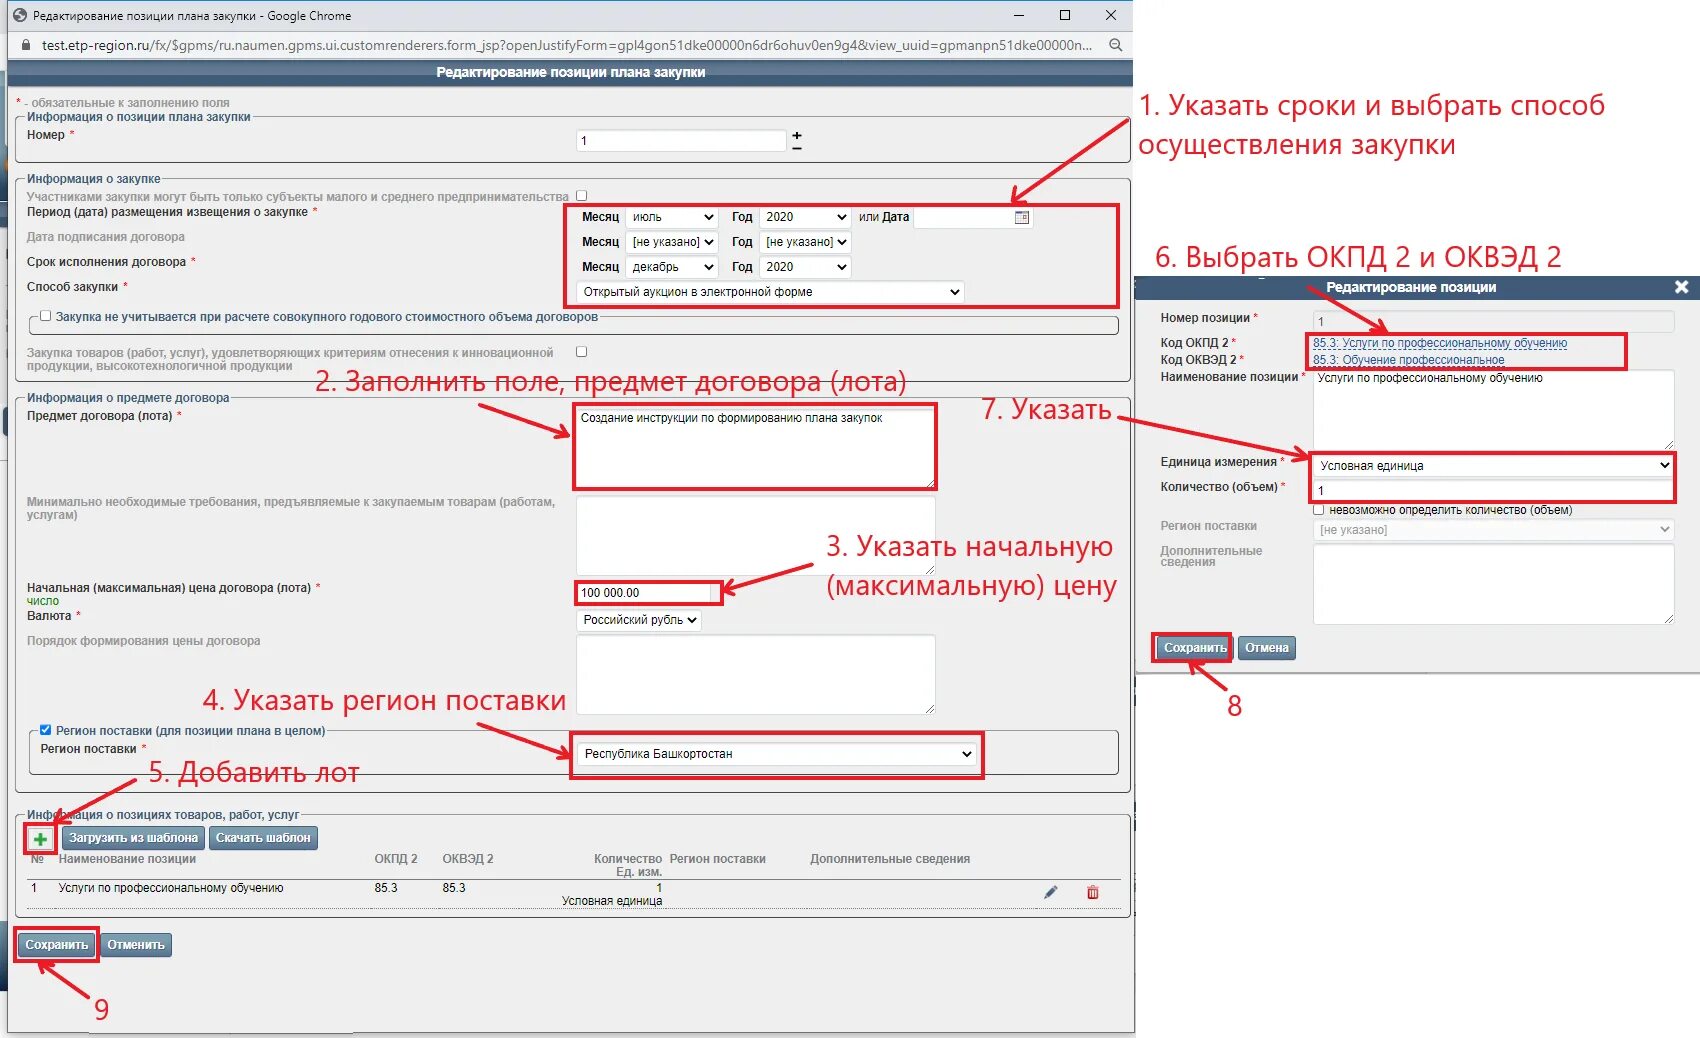Viewport: 1700px width, 1038px height.
Task: Click contract price formation text area
Action: click(x=755, y=674)
